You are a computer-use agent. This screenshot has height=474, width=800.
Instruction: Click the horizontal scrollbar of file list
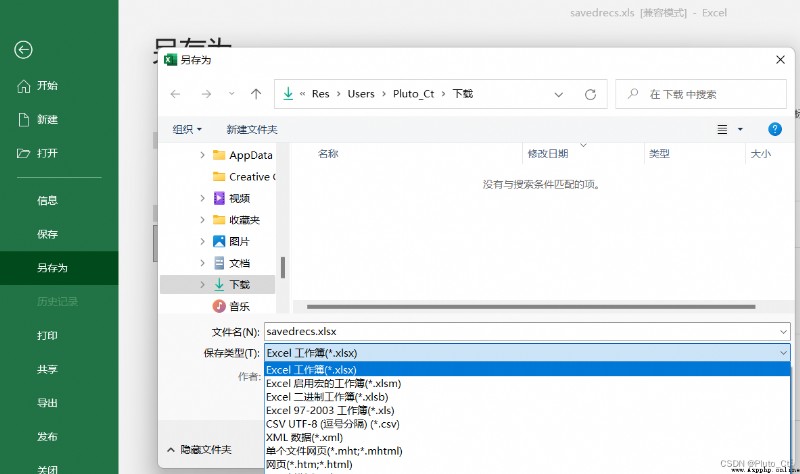point(531,307)
